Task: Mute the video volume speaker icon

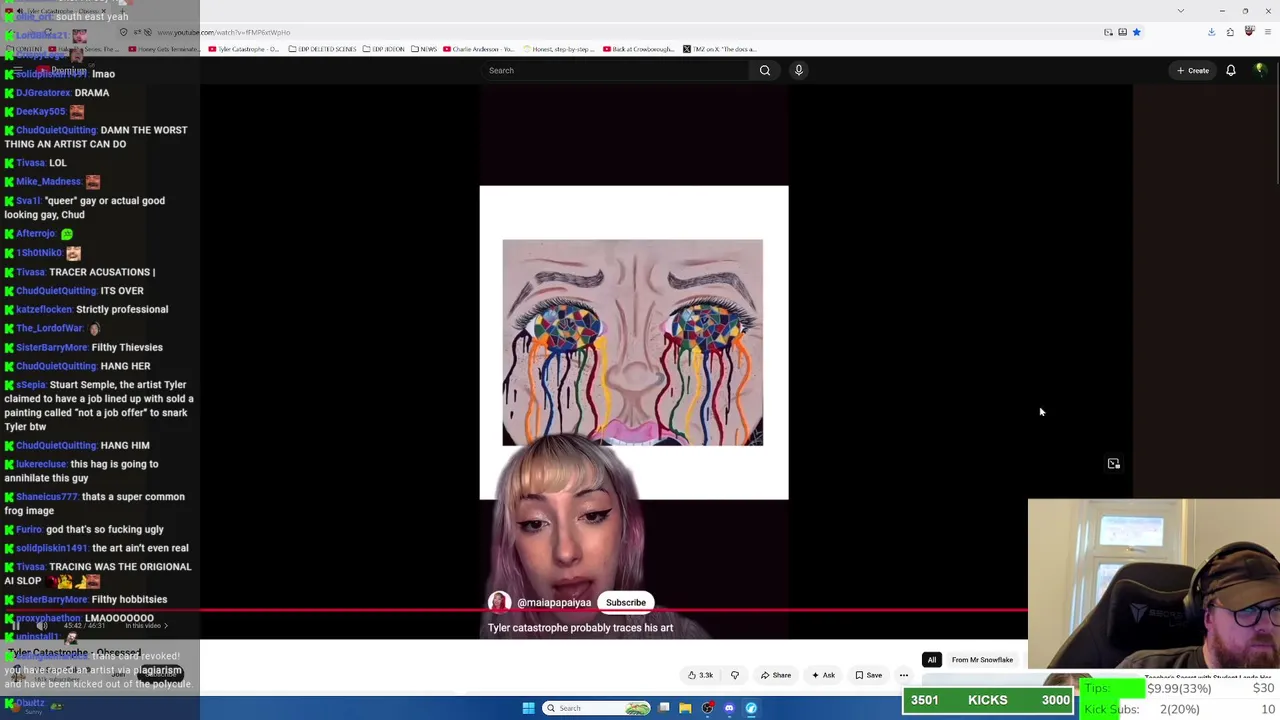Action: point(42,625)
